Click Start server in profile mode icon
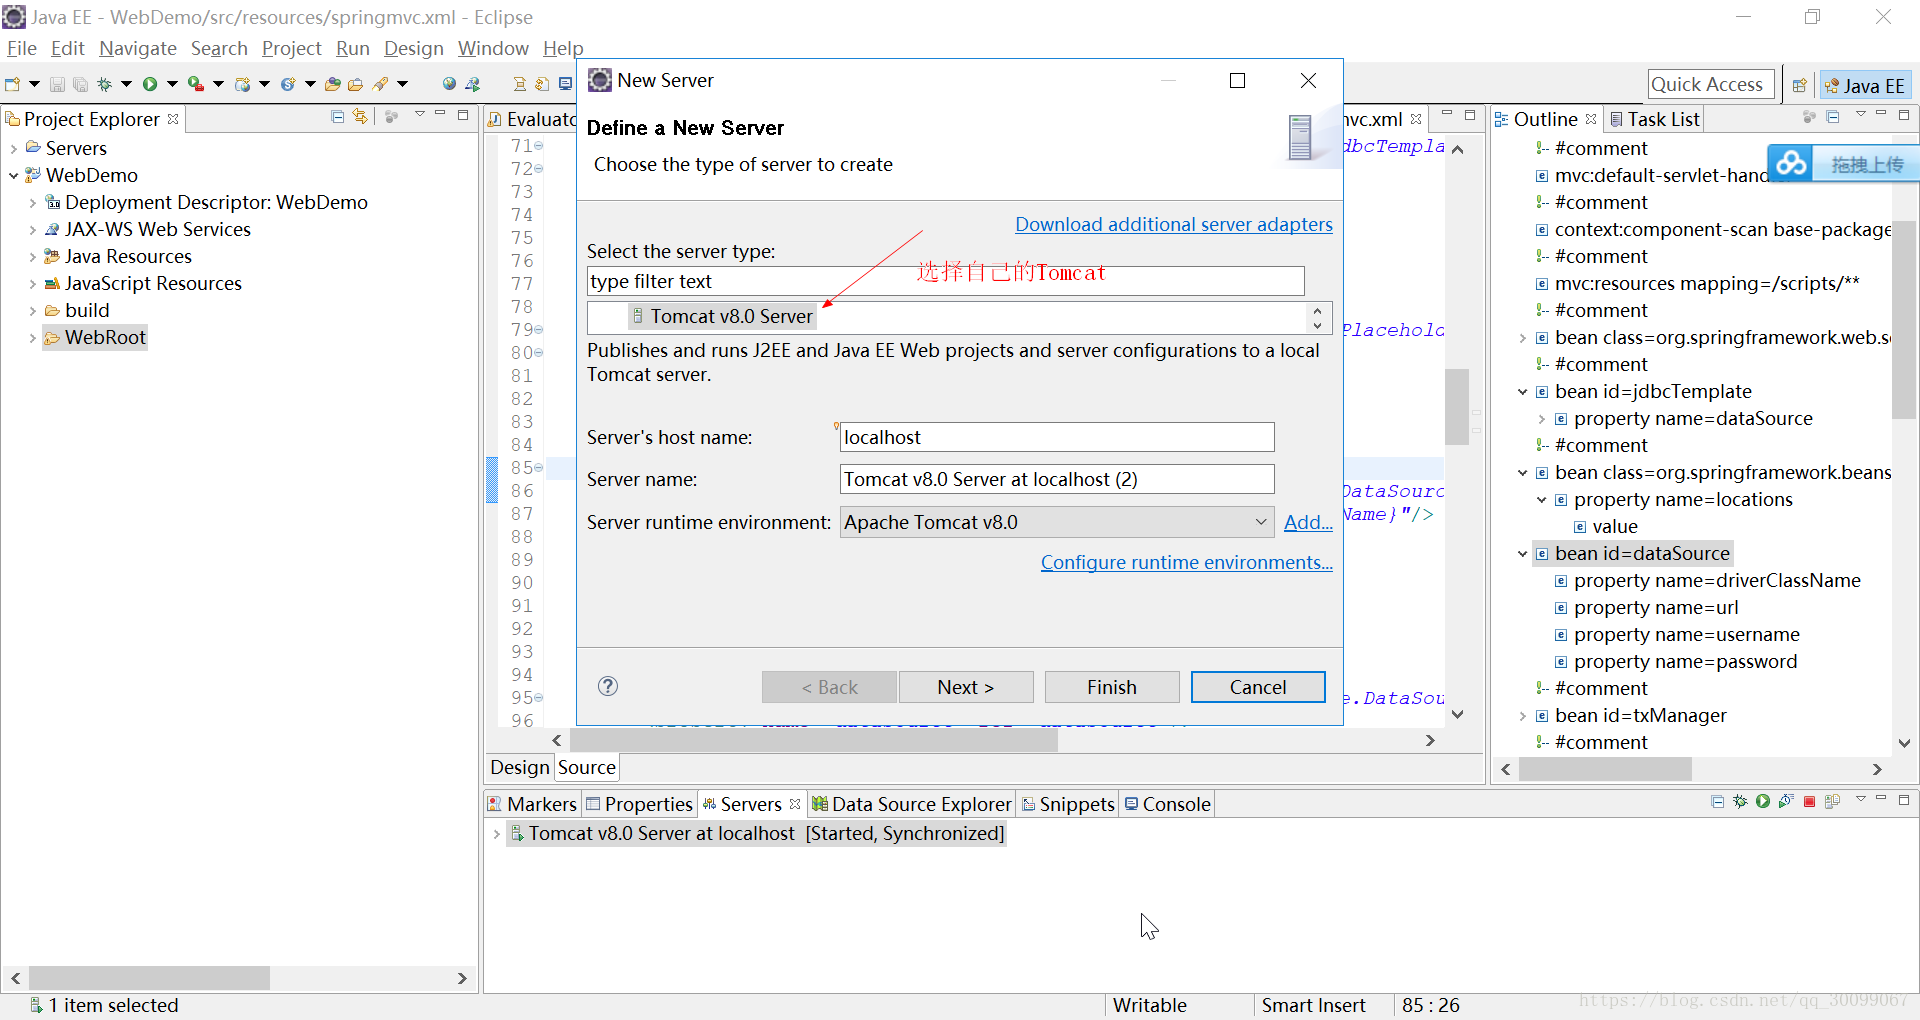Viewport: 1920px width, 1020px height. pyautogui.click(x=1786, y=801)
